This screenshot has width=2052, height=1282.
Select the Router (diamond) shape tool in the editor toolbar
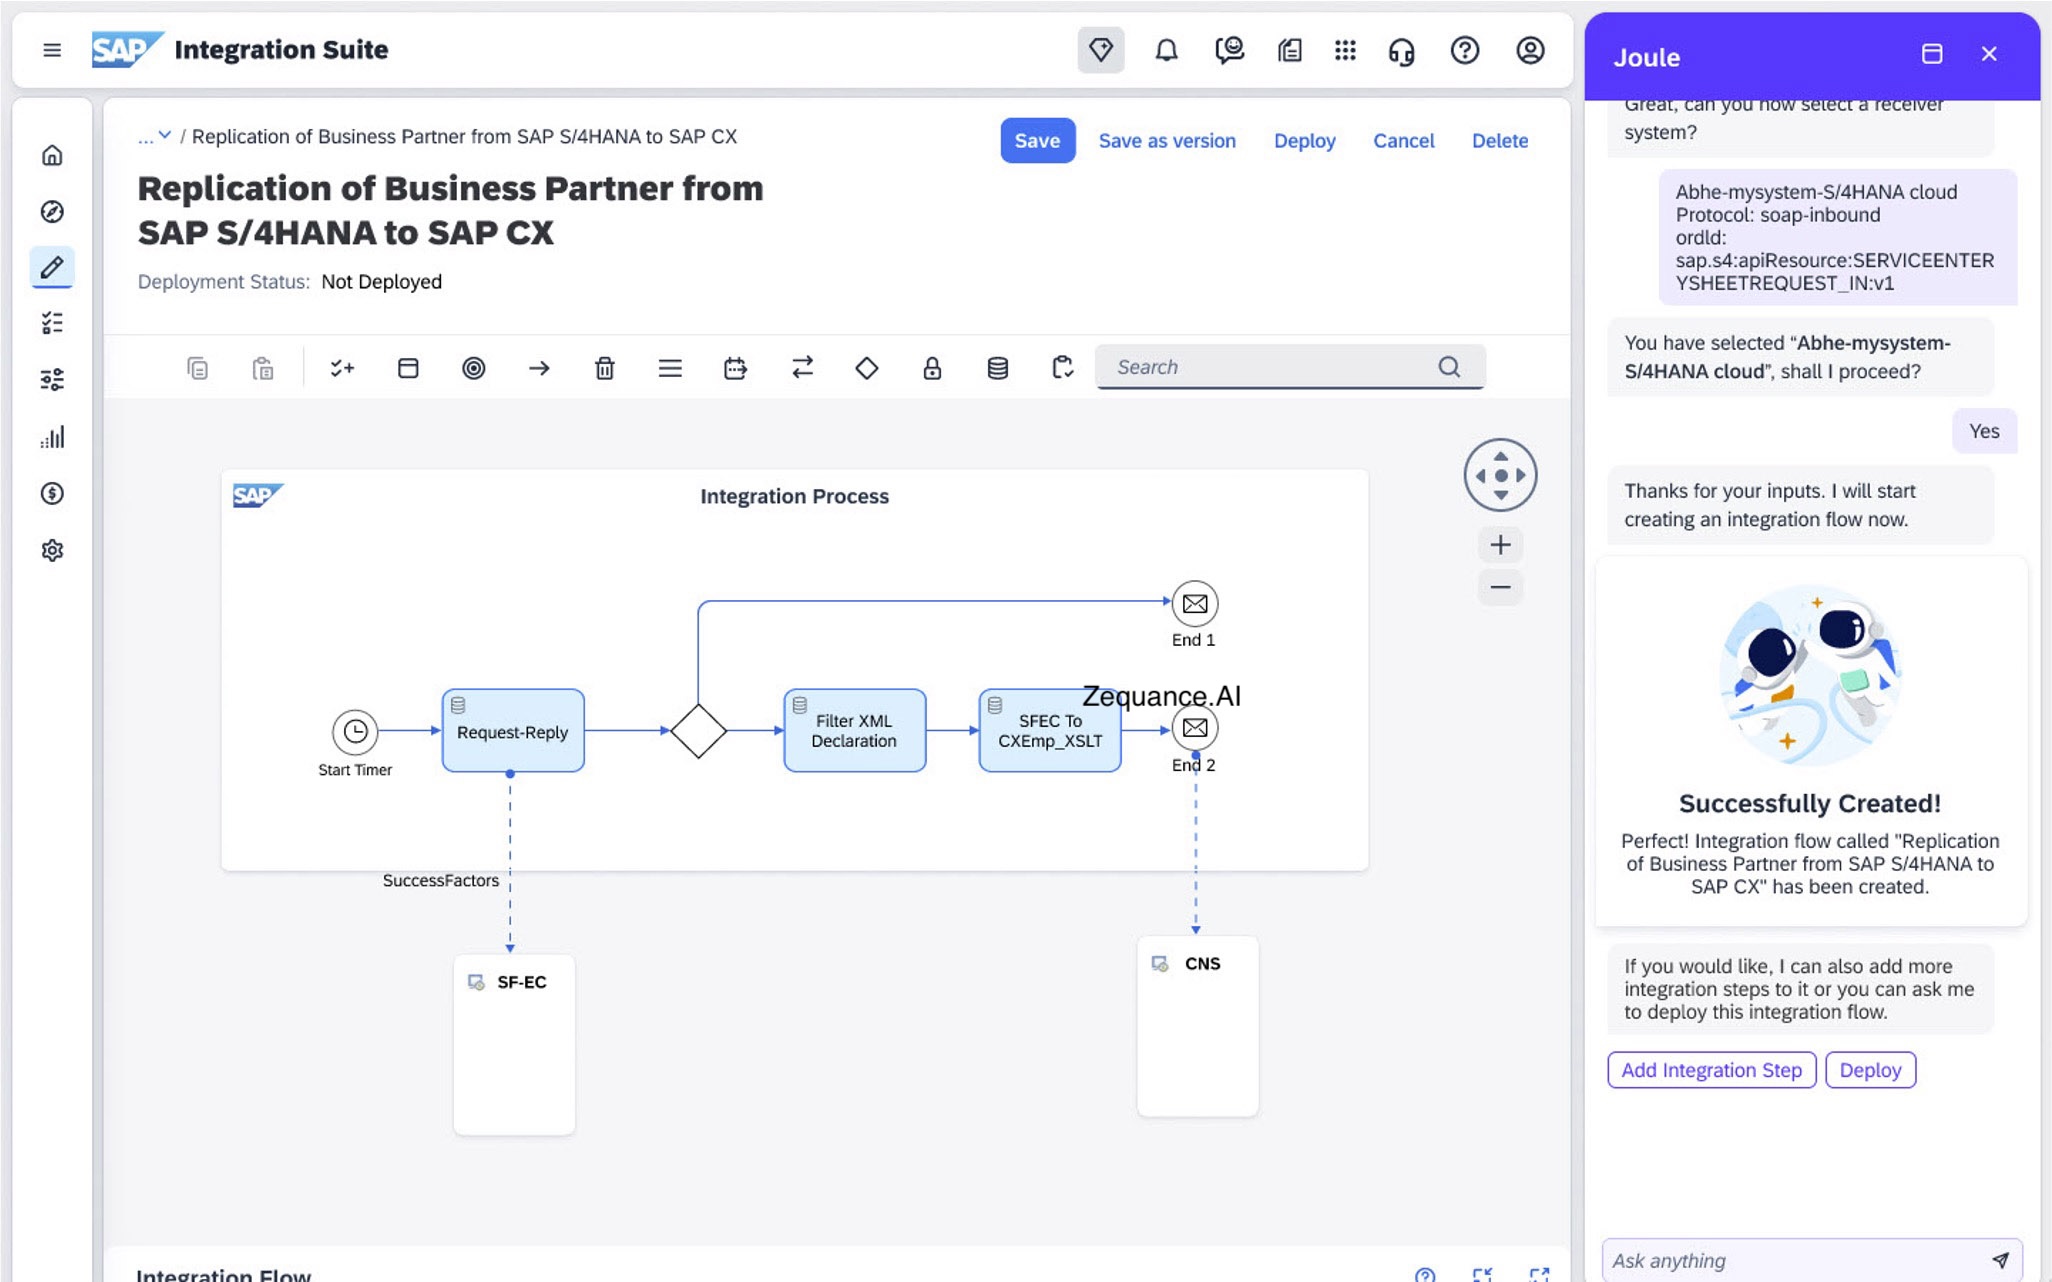point(866,368)
